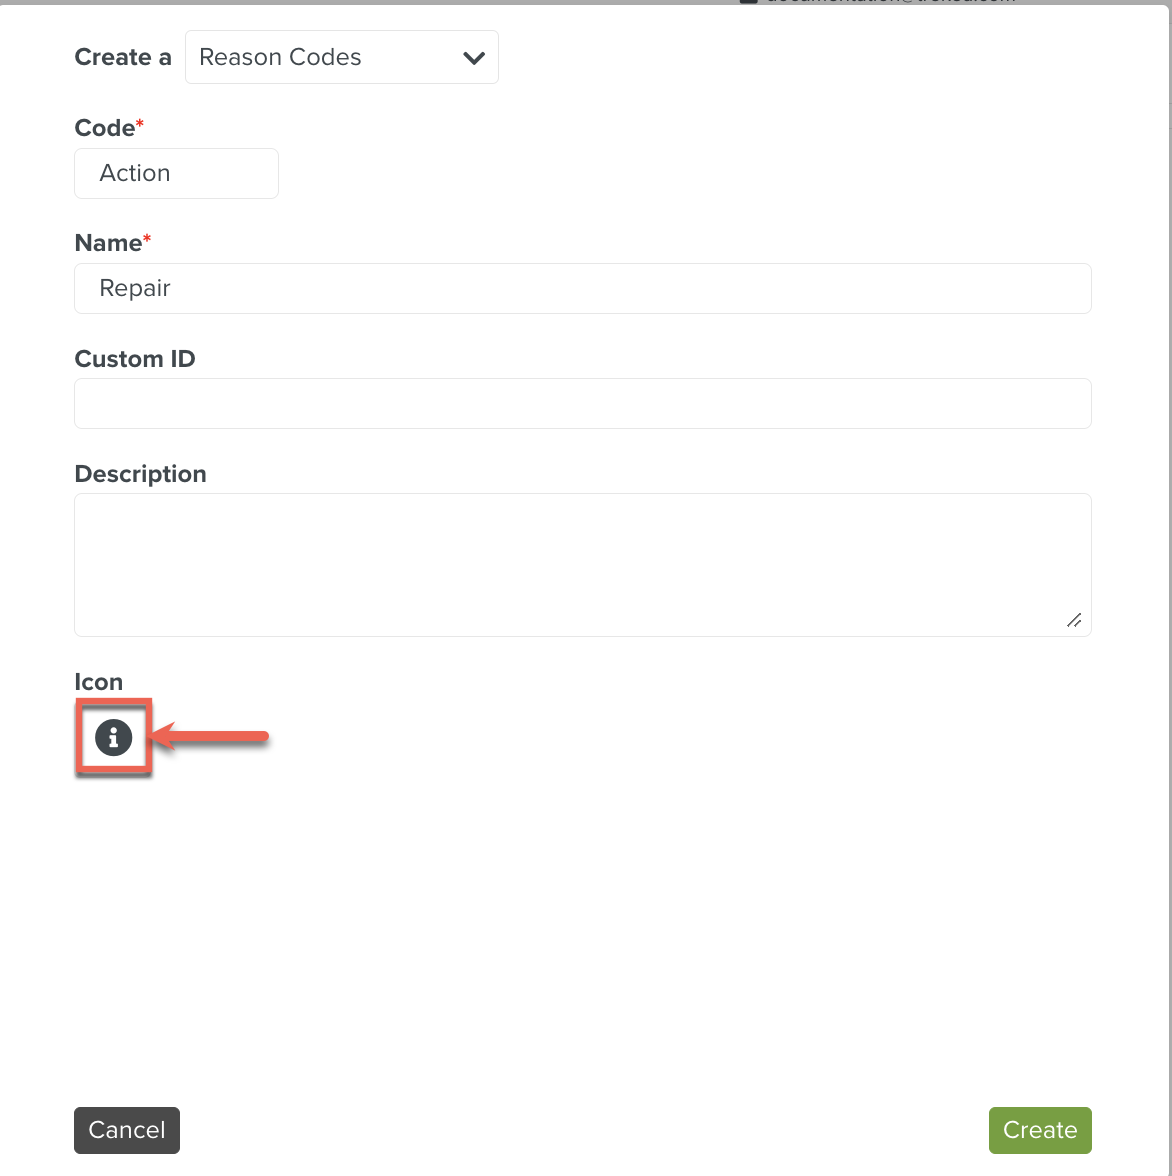Click the Description label
Screen dimensions: 1172x1176
point(140,474)
